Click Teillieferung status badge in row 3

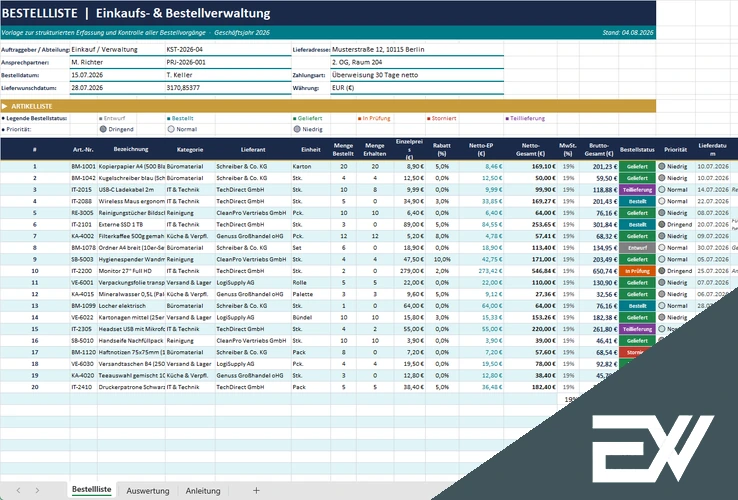[637, 190]
